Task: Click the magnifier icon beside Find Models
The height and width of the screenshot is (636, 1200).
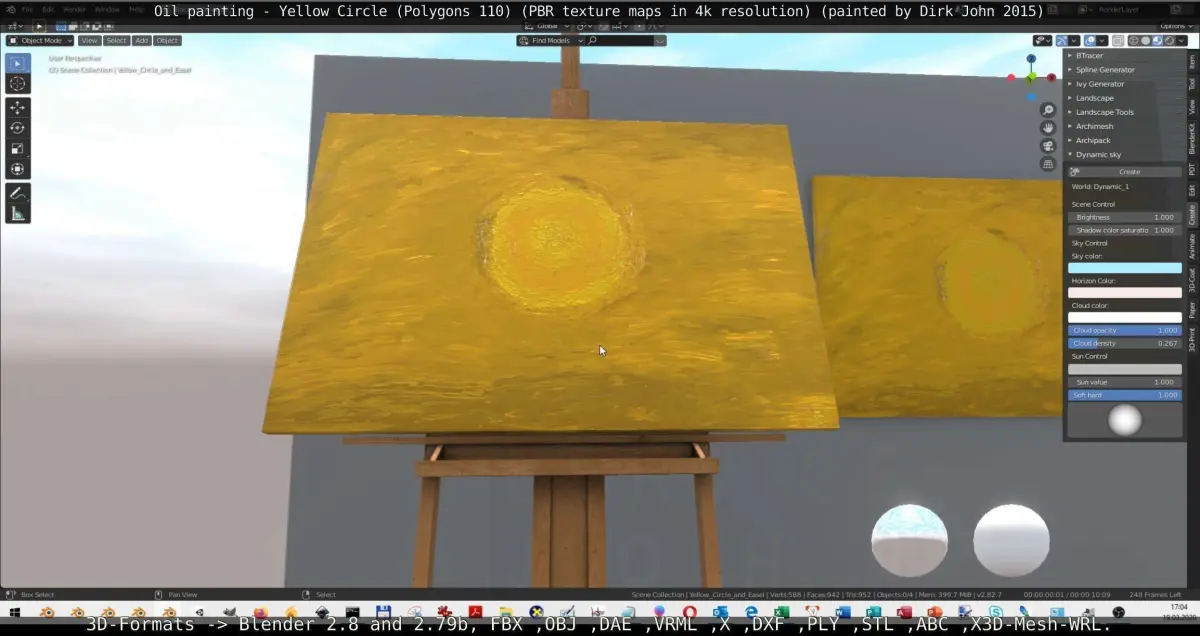Action: pos(593,41)
